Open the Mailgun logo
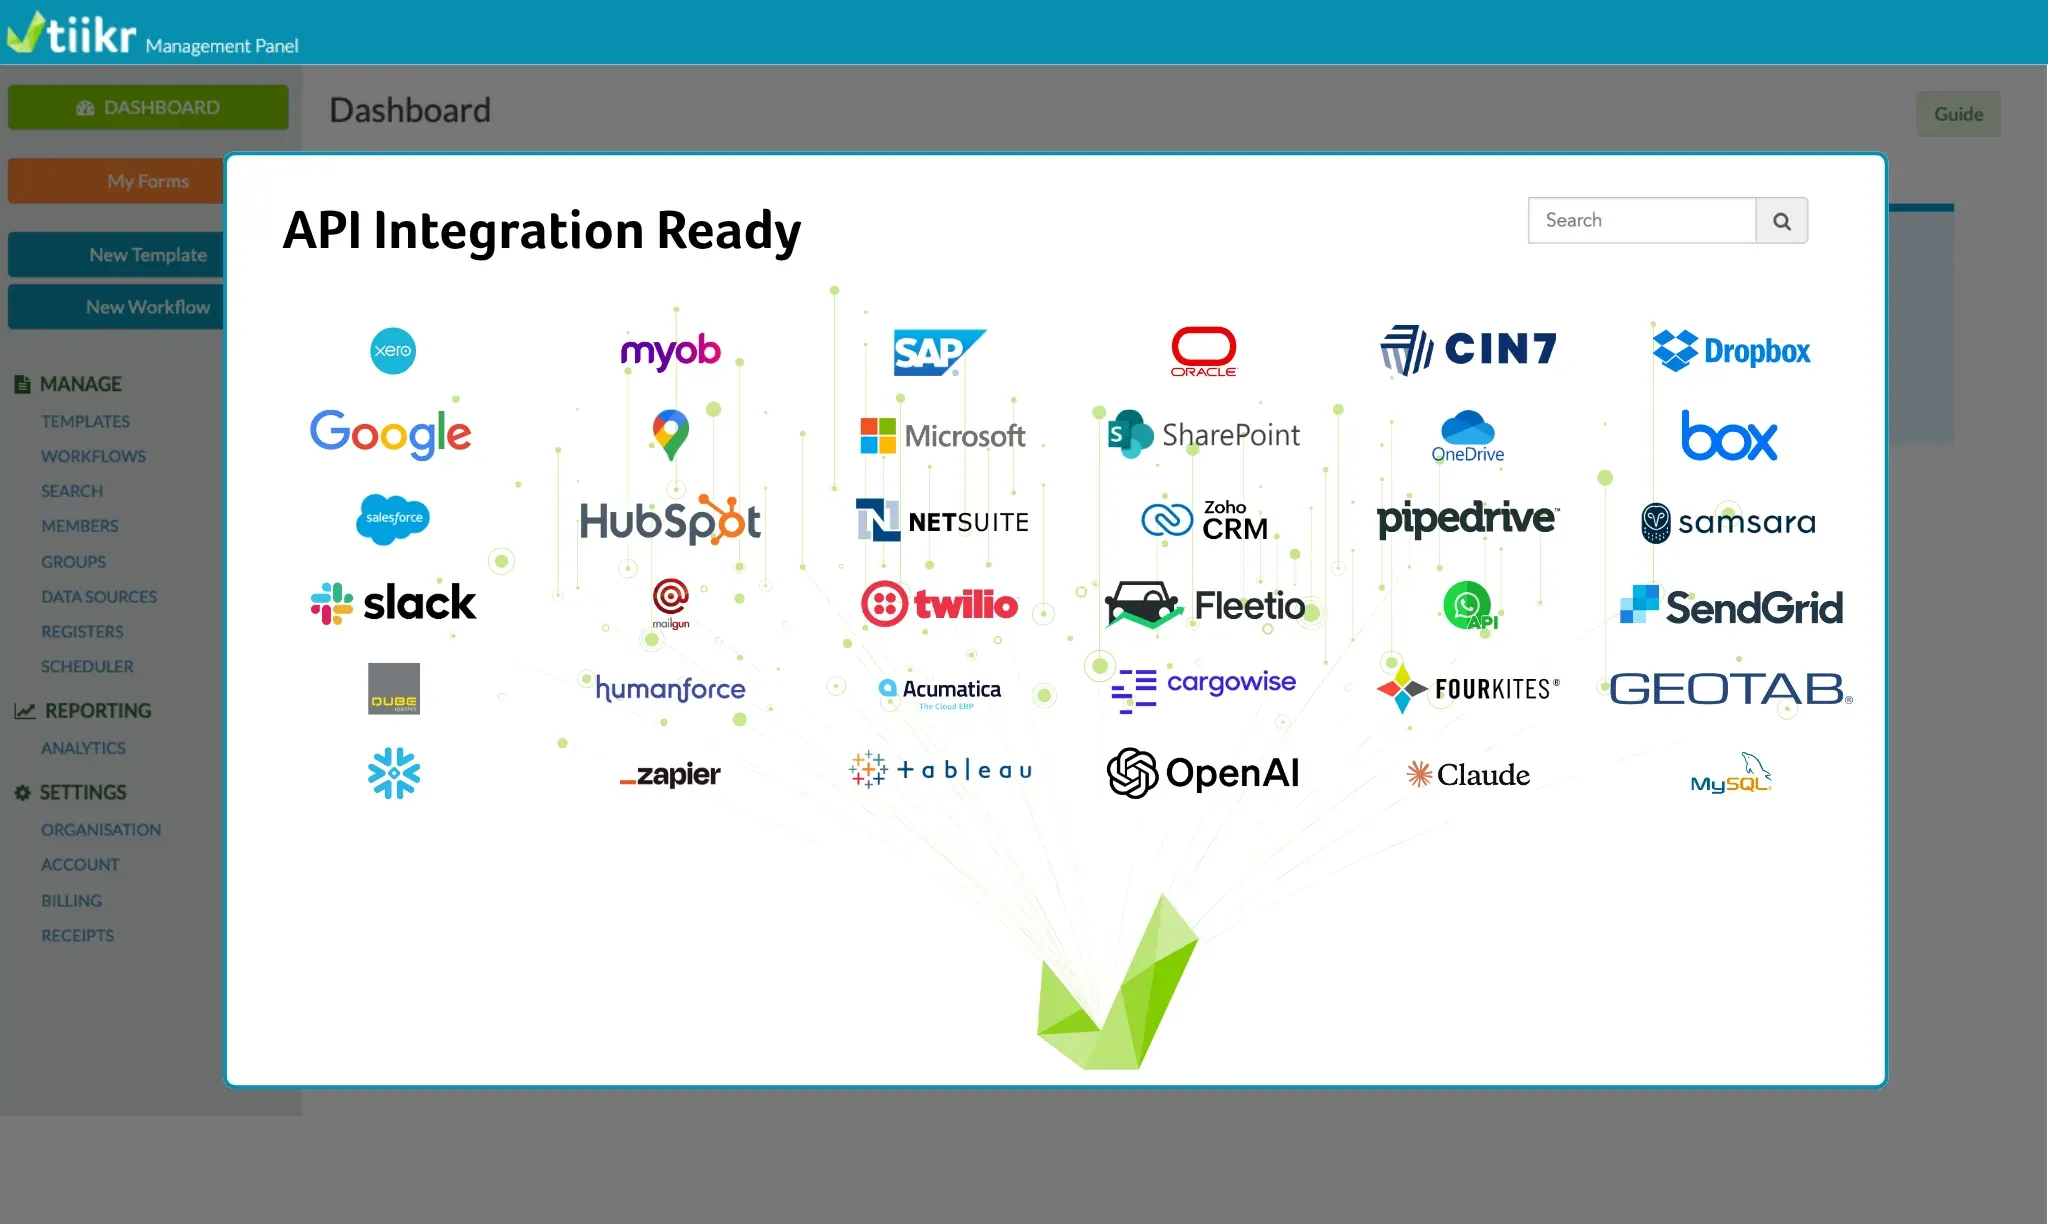Screen dimensions: 2048x1224 point(671,604)
